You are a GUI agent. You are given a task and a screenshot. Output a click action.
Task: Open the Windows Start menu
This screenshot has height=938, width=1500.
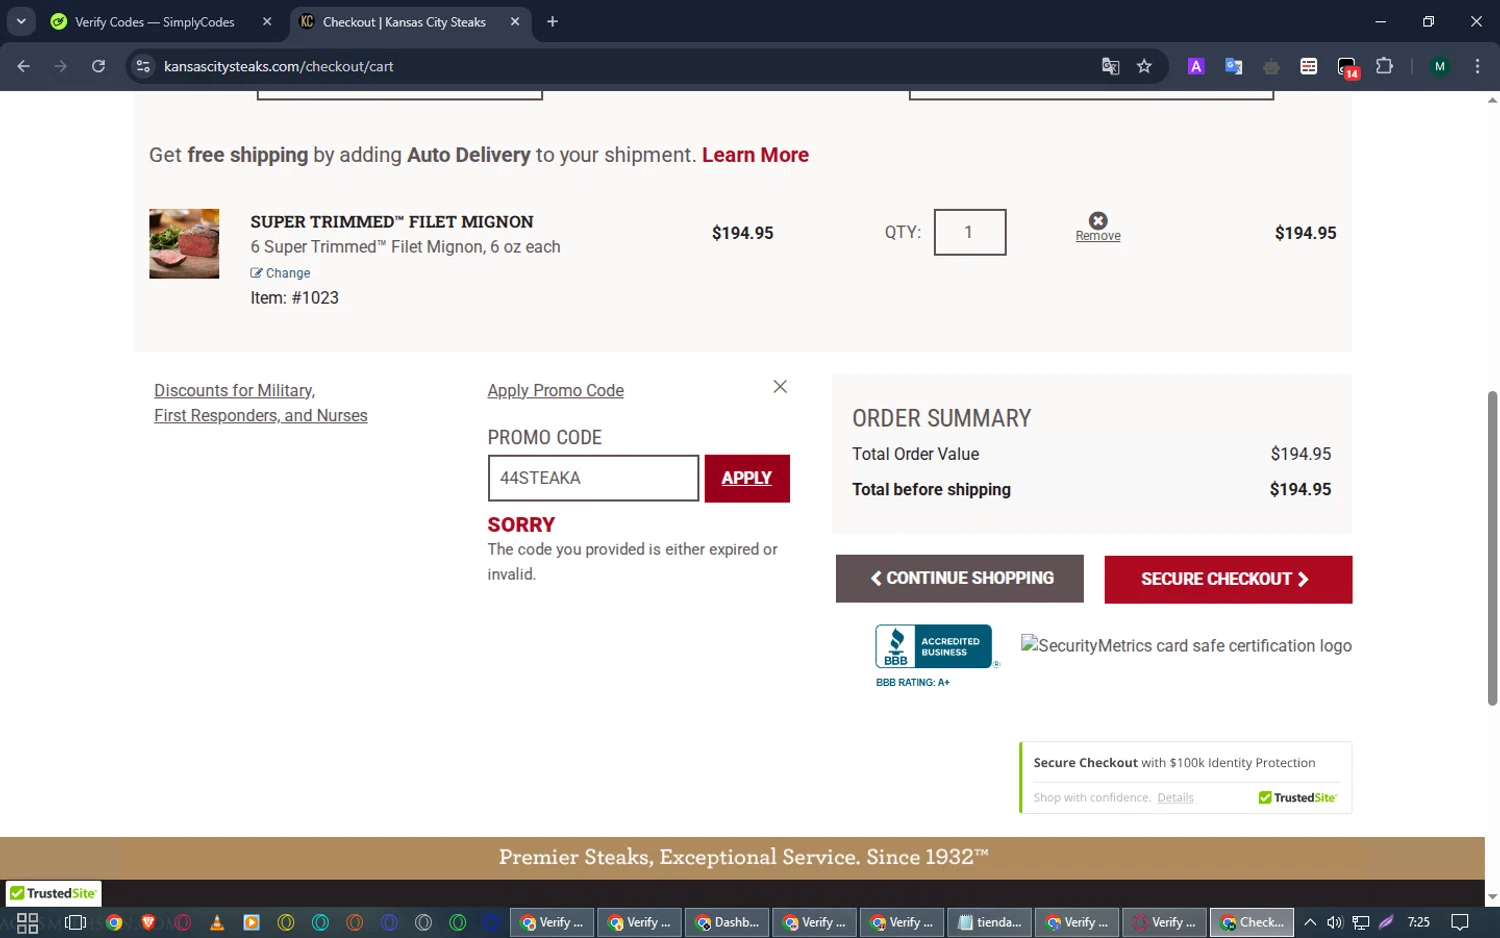coord(28,922)
